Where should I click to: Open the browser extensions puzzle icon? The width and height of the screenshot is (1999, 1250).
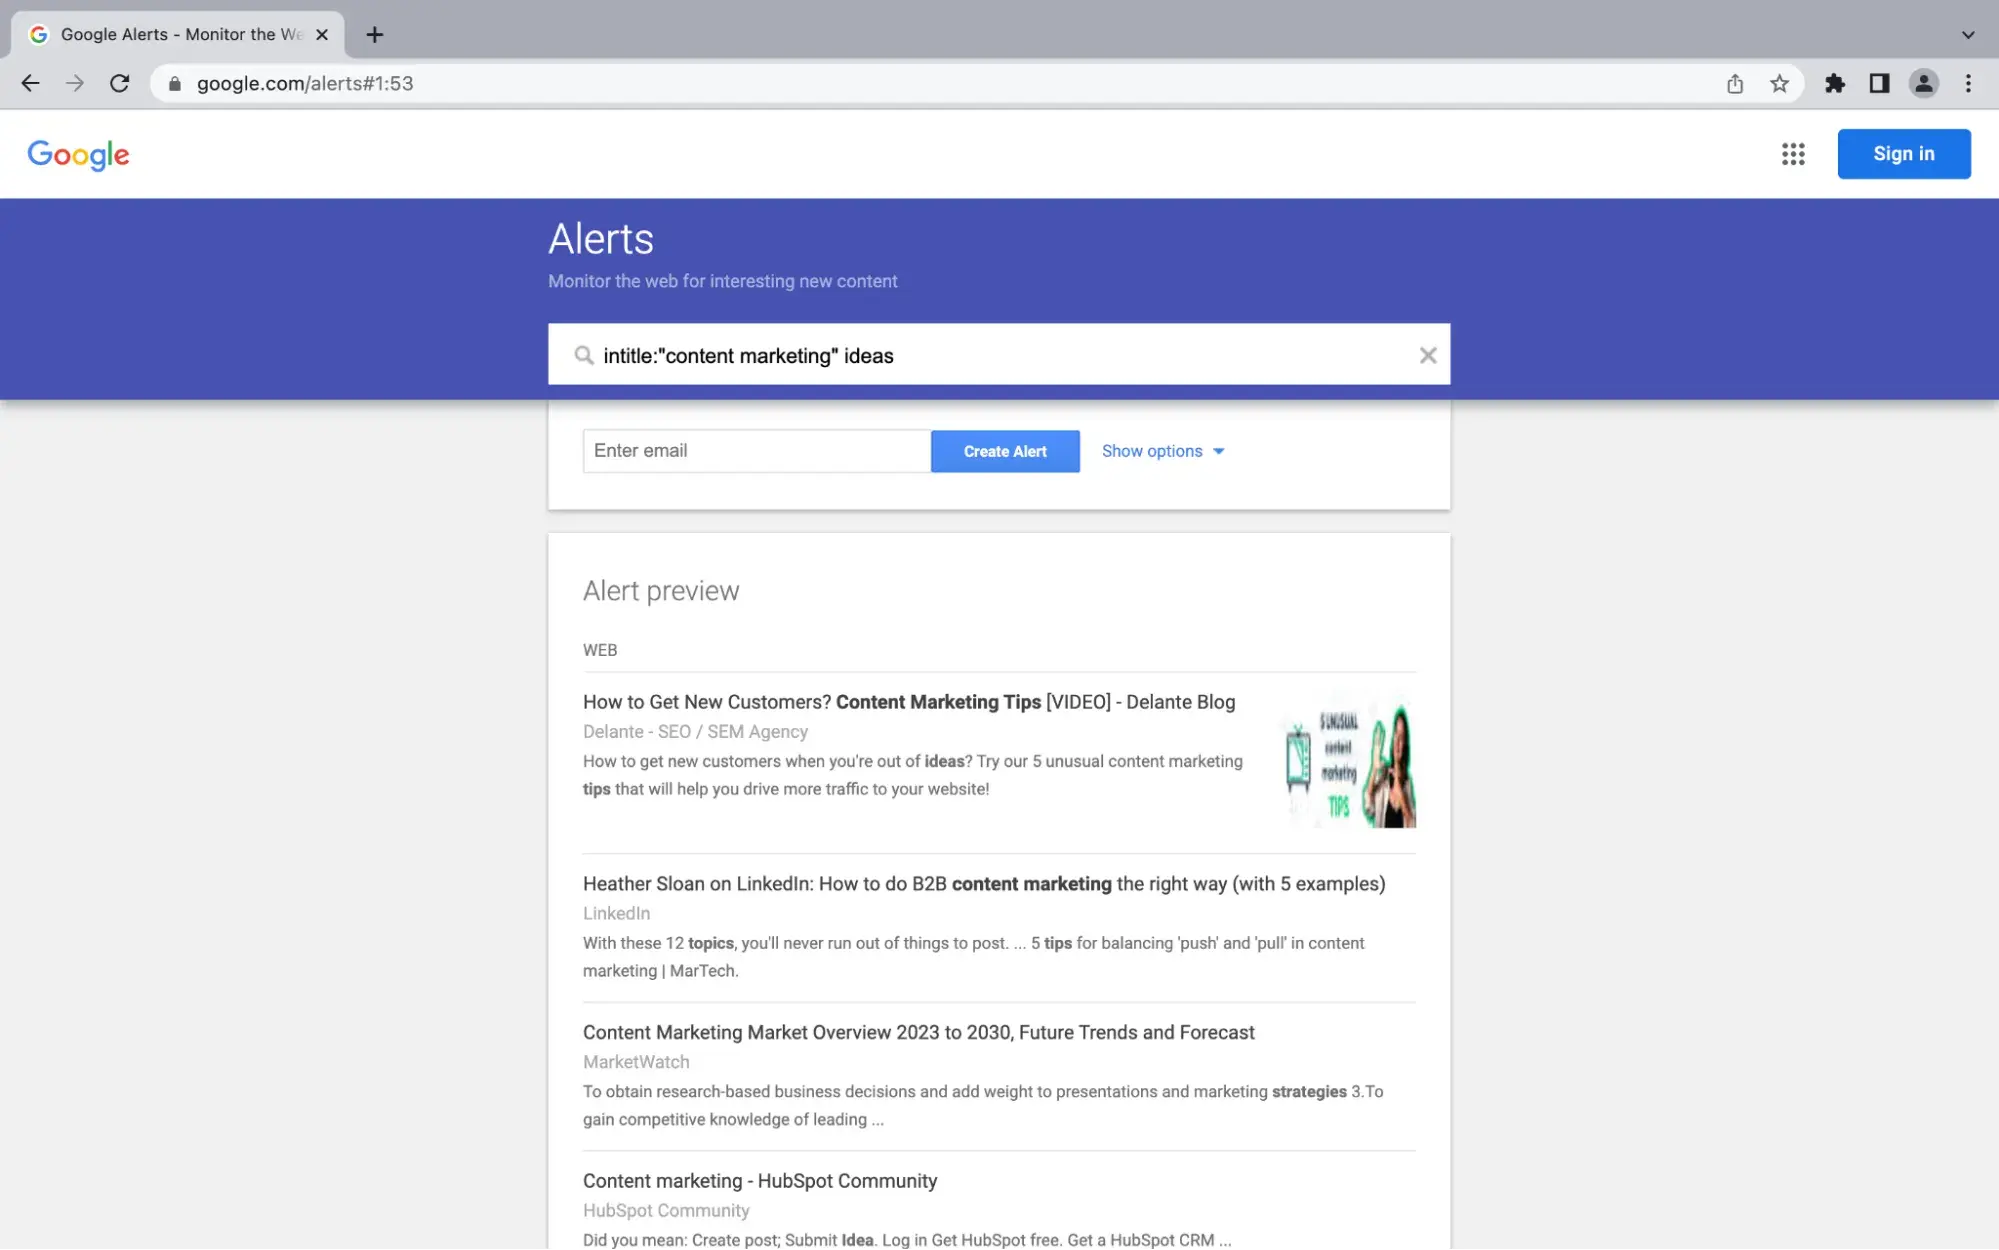point(1836,83)
